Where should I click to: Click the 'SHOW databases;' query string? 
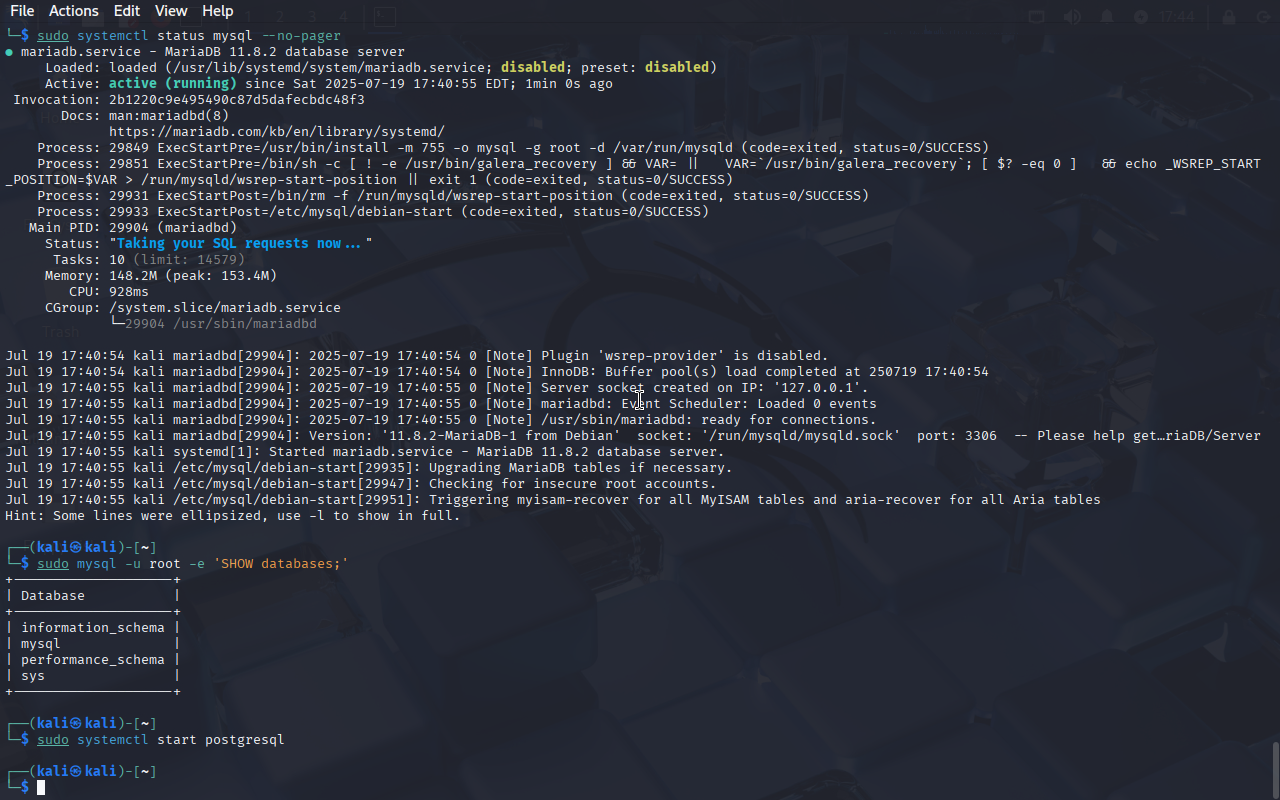(281, 564)
